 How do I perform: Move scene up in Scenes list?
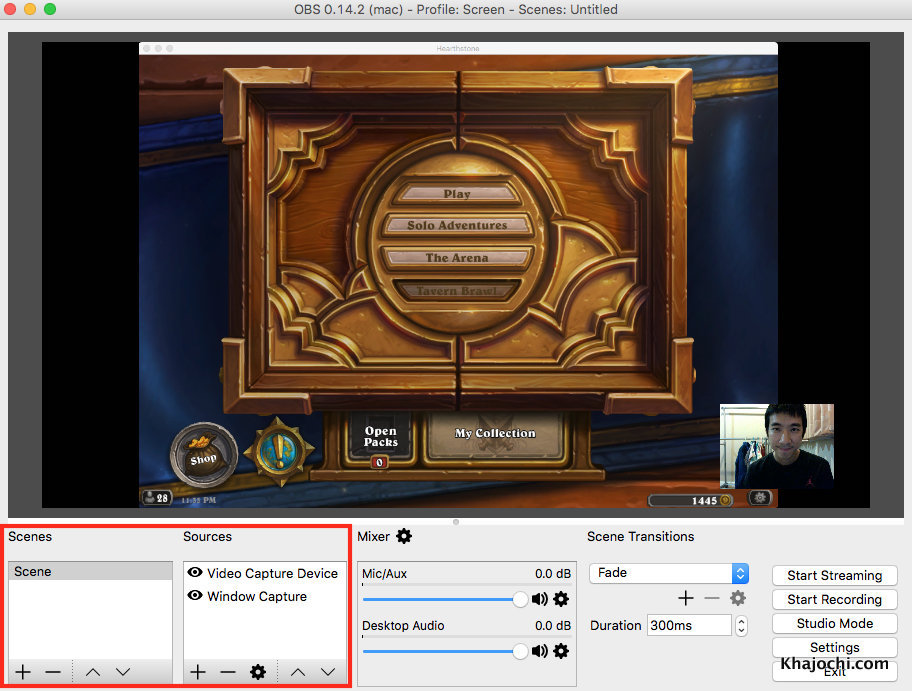[x=93, y=672]
